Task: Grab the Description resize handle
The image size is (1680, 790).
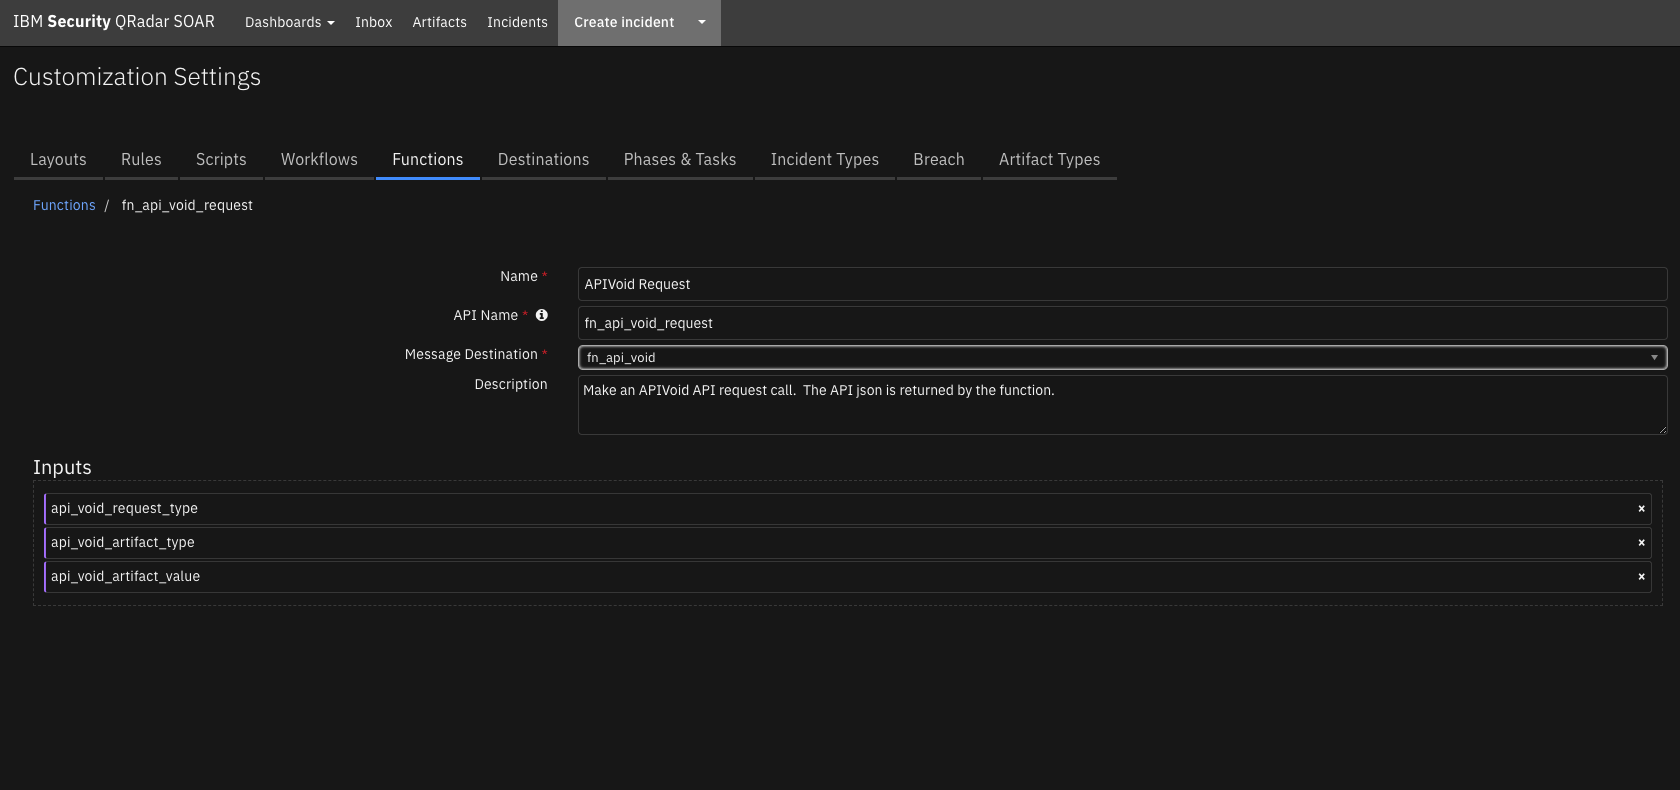Action: [x=1662, y=429]
